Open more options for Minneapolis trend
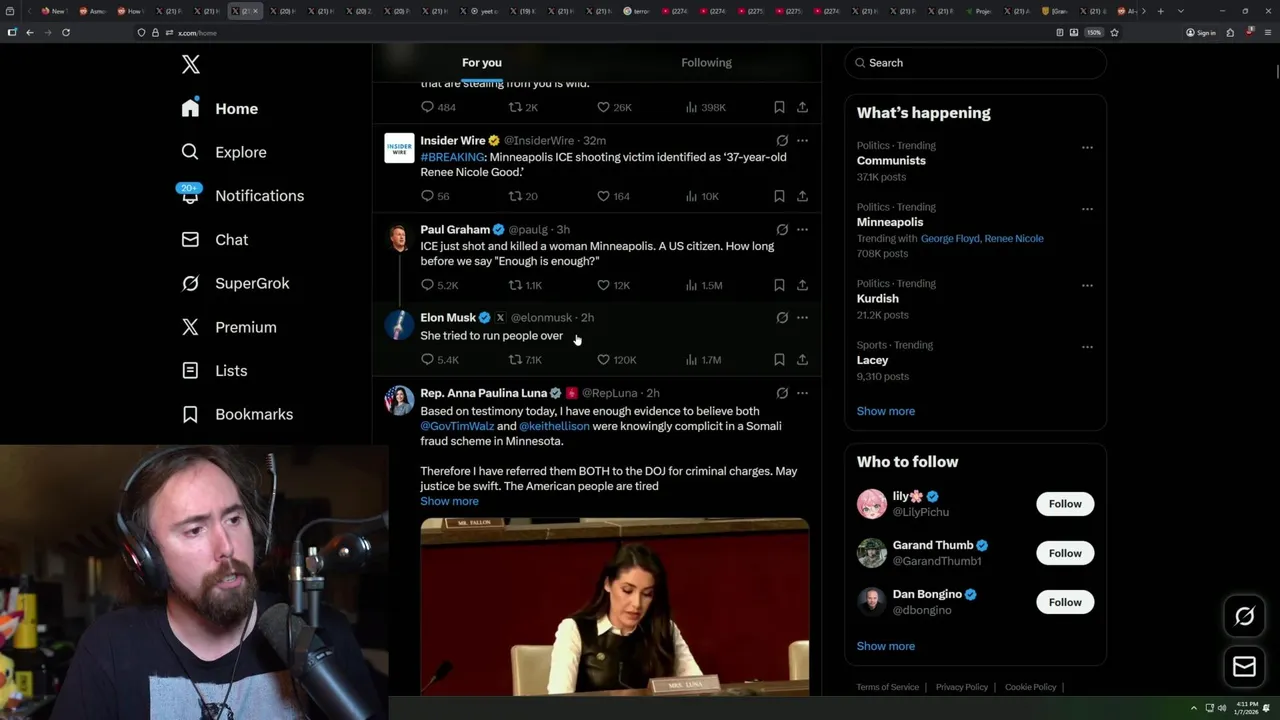The width and height of the screenshot is (1280, 720). (x=1087, y=209)
